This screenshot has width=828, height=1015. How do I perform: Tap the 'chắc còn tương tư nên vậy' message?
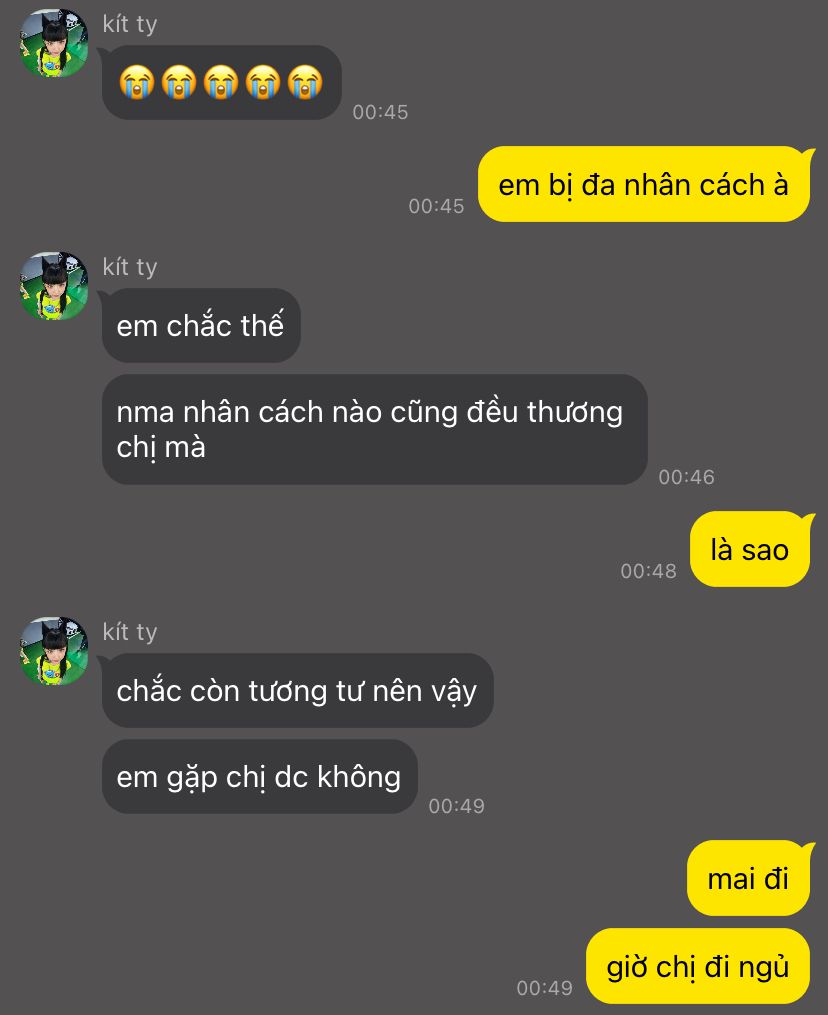[297, 690]
